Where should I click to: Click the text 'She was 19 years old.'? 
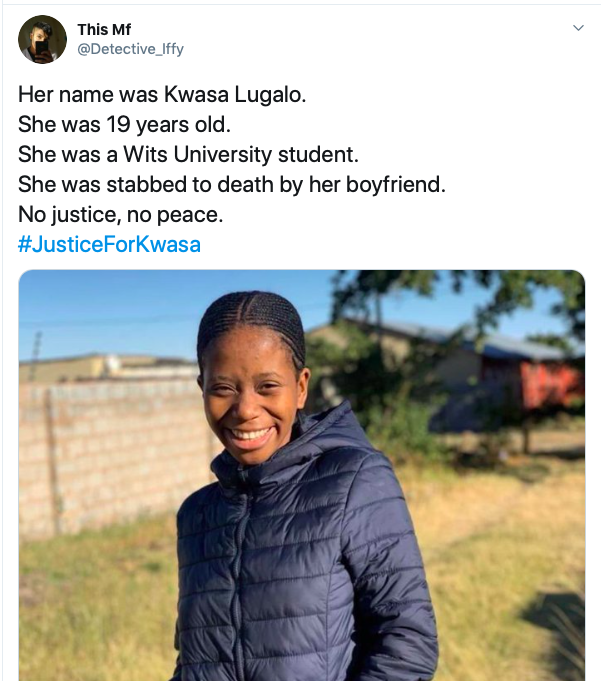click(x=124, y=125)
